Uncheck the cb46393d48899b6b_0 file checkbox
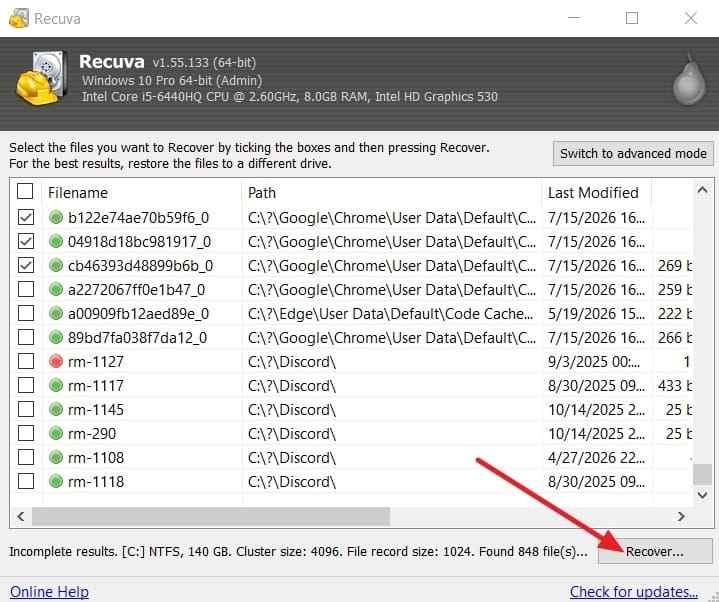719x602 pixels. tap(26, 265)
